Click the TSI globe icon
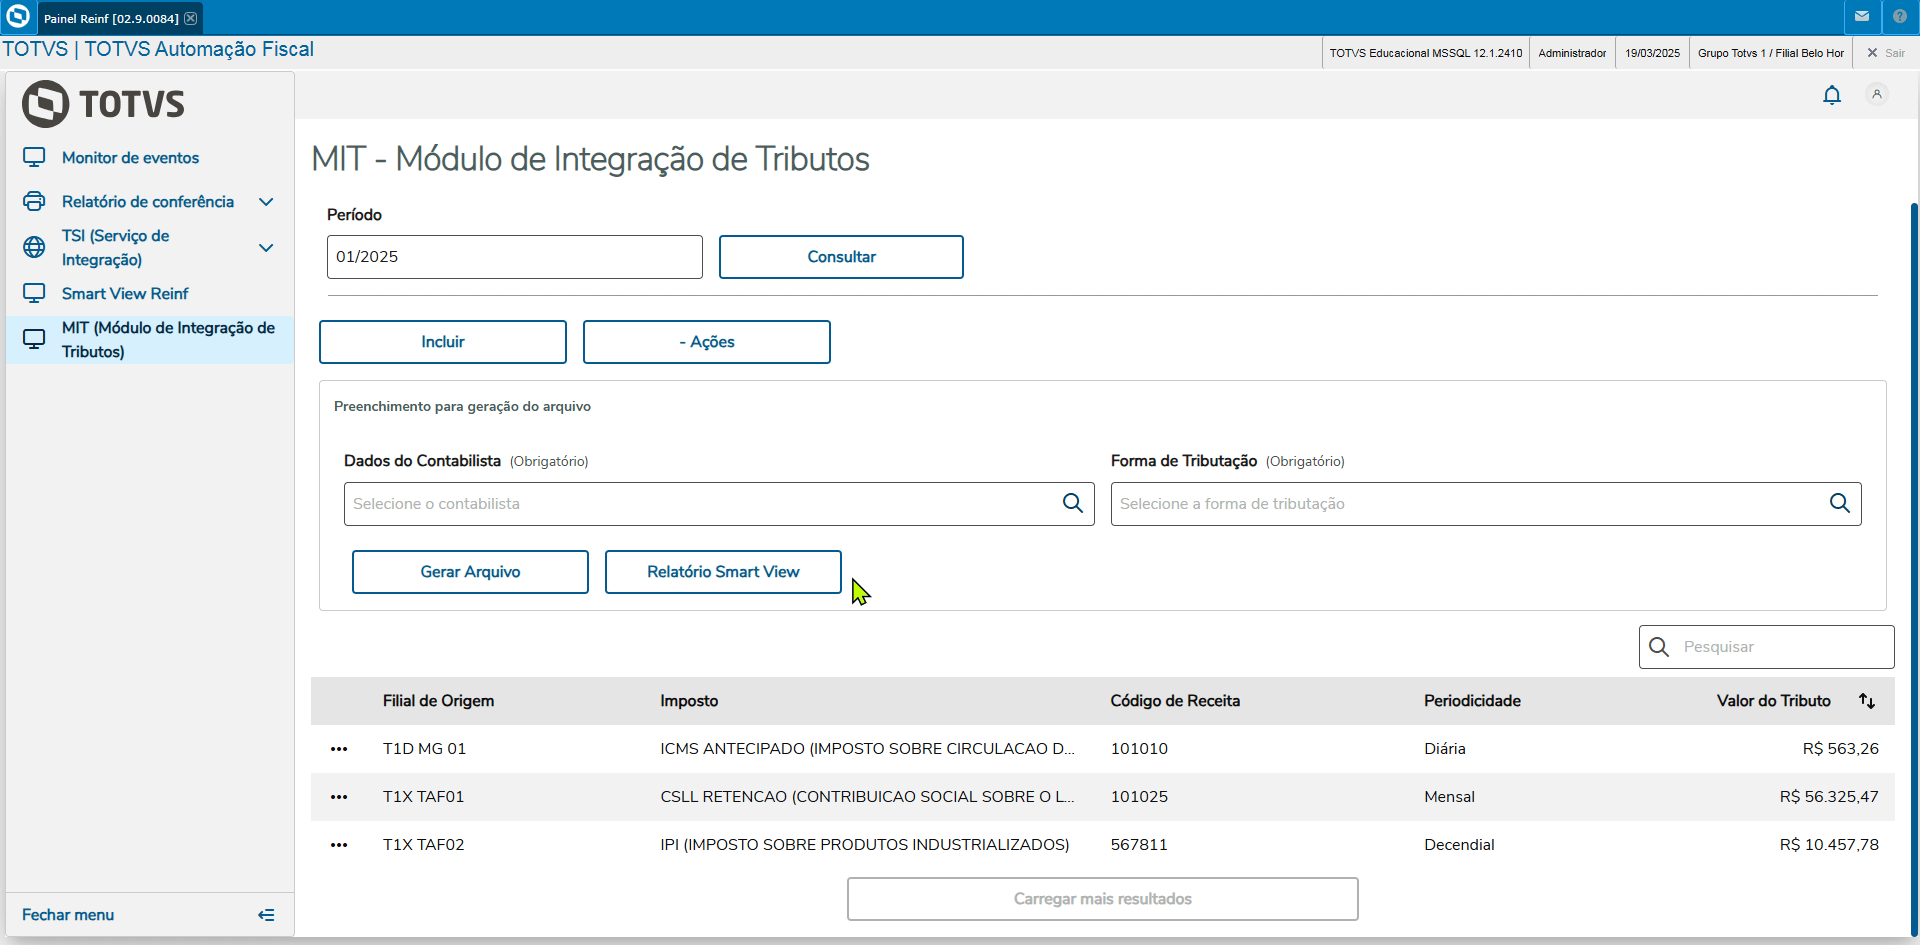 (x=34, y=247)
